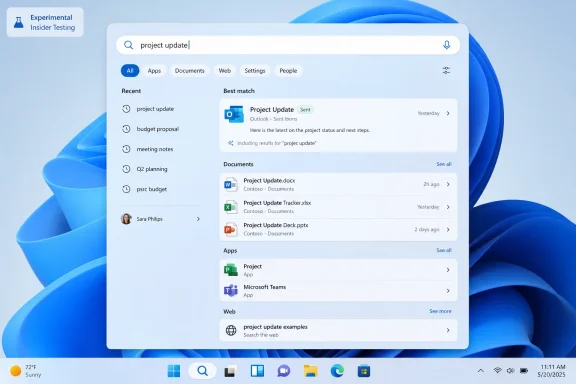This screenshot has width=576, height=384.
Task: Switch to the Settings filter tab
Action: click(255, 71)
